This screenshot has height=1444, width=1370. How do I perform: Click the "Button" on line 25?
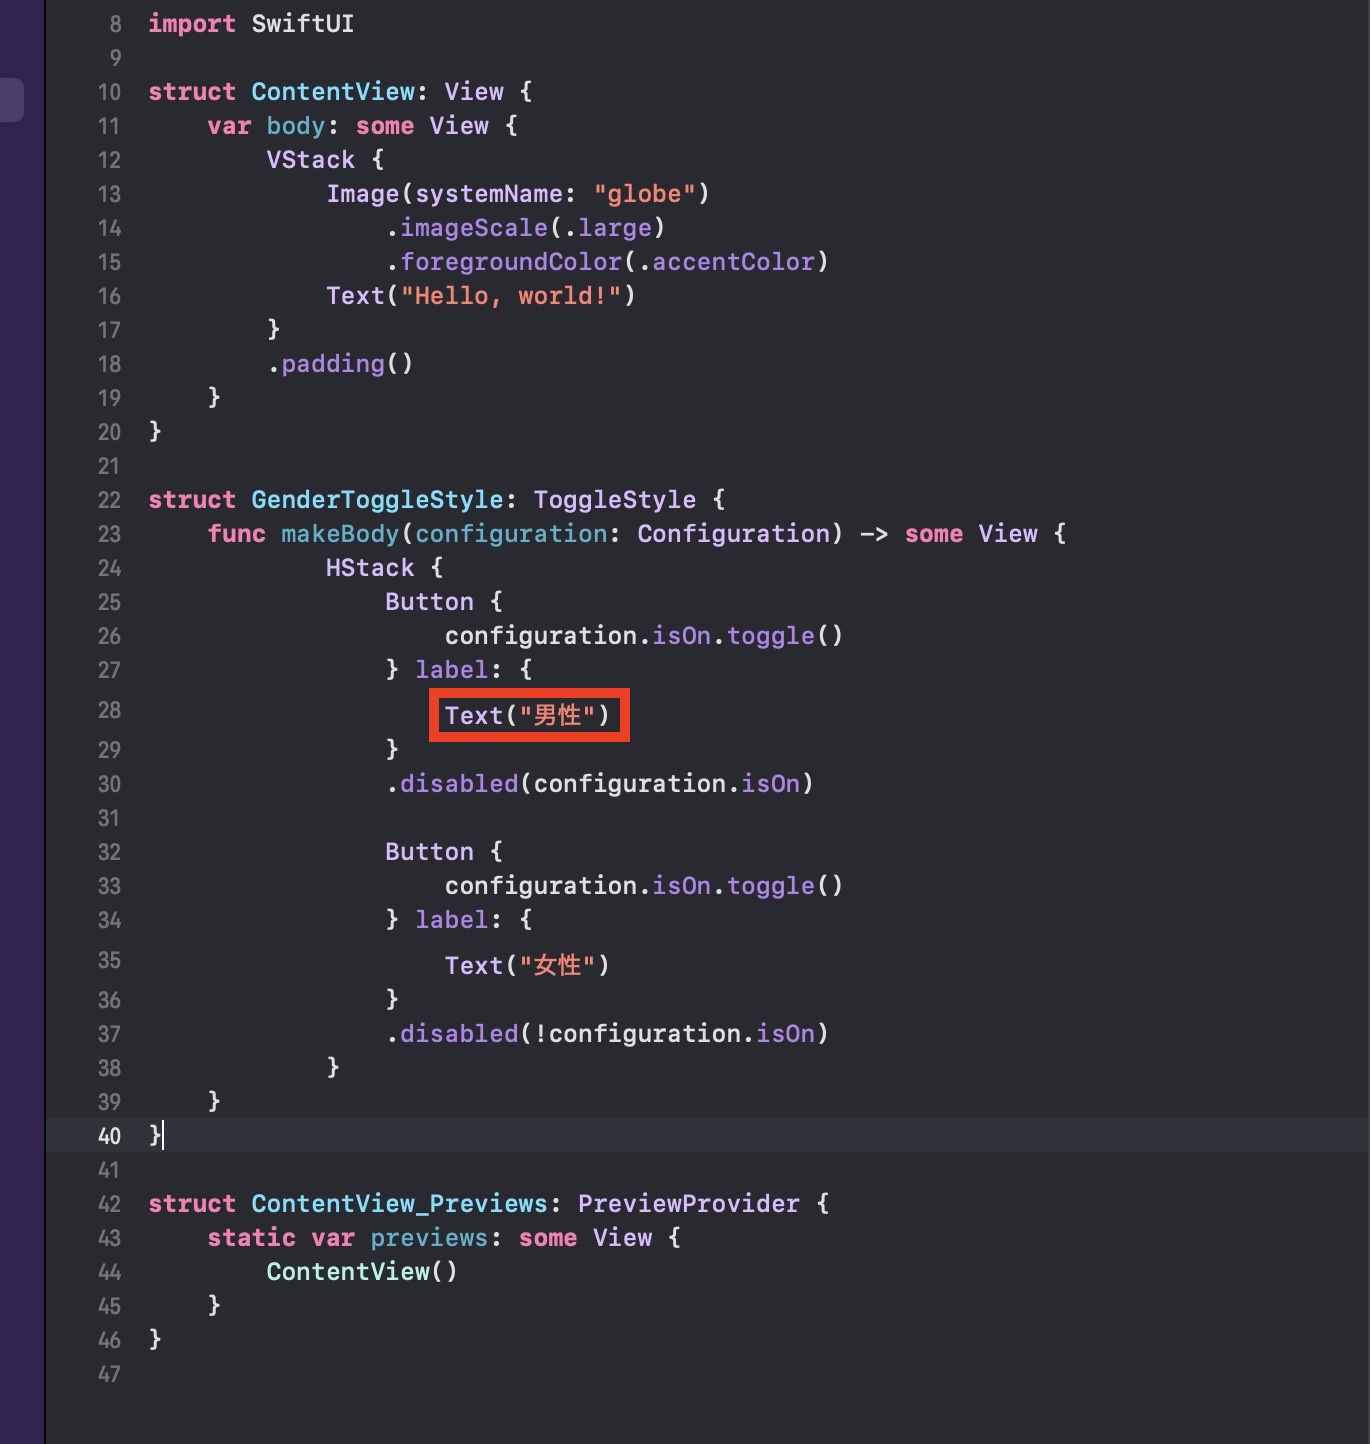coord(430,602)
